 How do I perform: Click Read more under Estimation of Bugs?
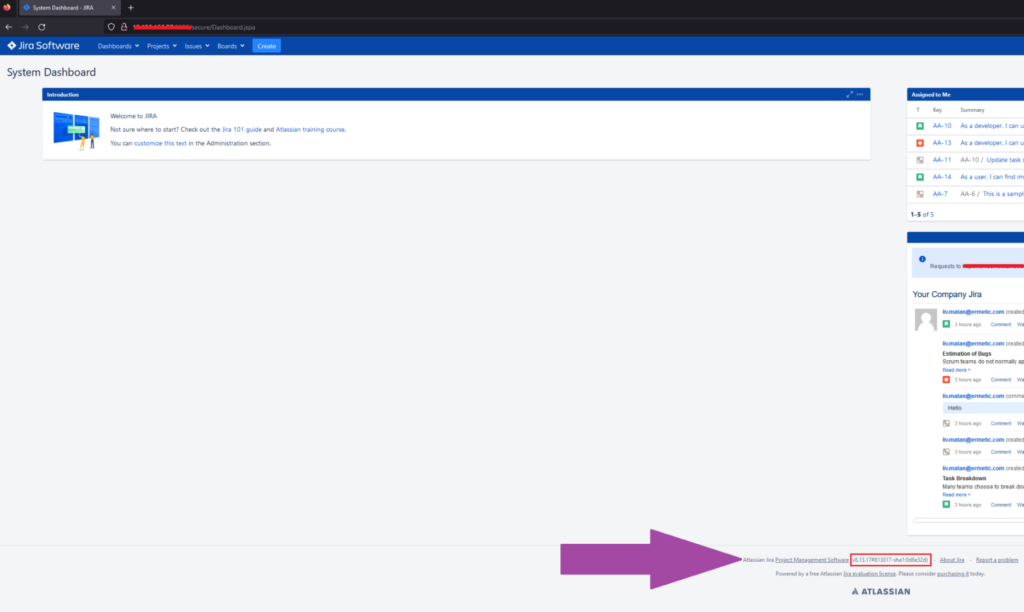[x=956, y=370]
